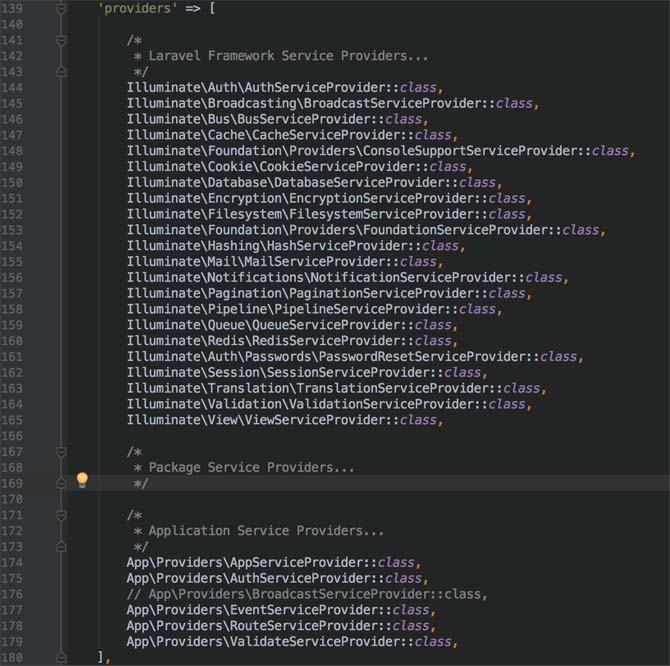The width and height of the screenshot is (670, 666).
Task: Click the yellow lightbulb intention icon
Action: click(82, 481)
